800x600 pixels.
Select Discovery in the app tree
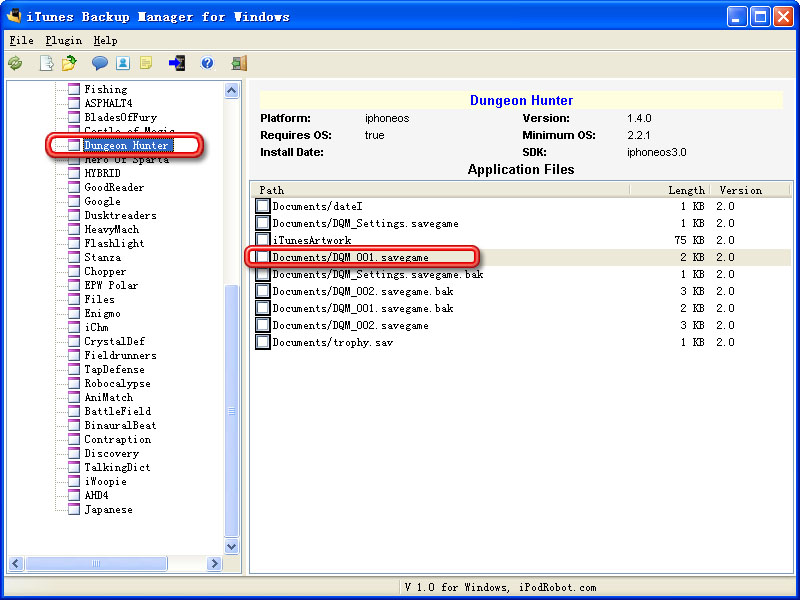[x=111, y=454]
